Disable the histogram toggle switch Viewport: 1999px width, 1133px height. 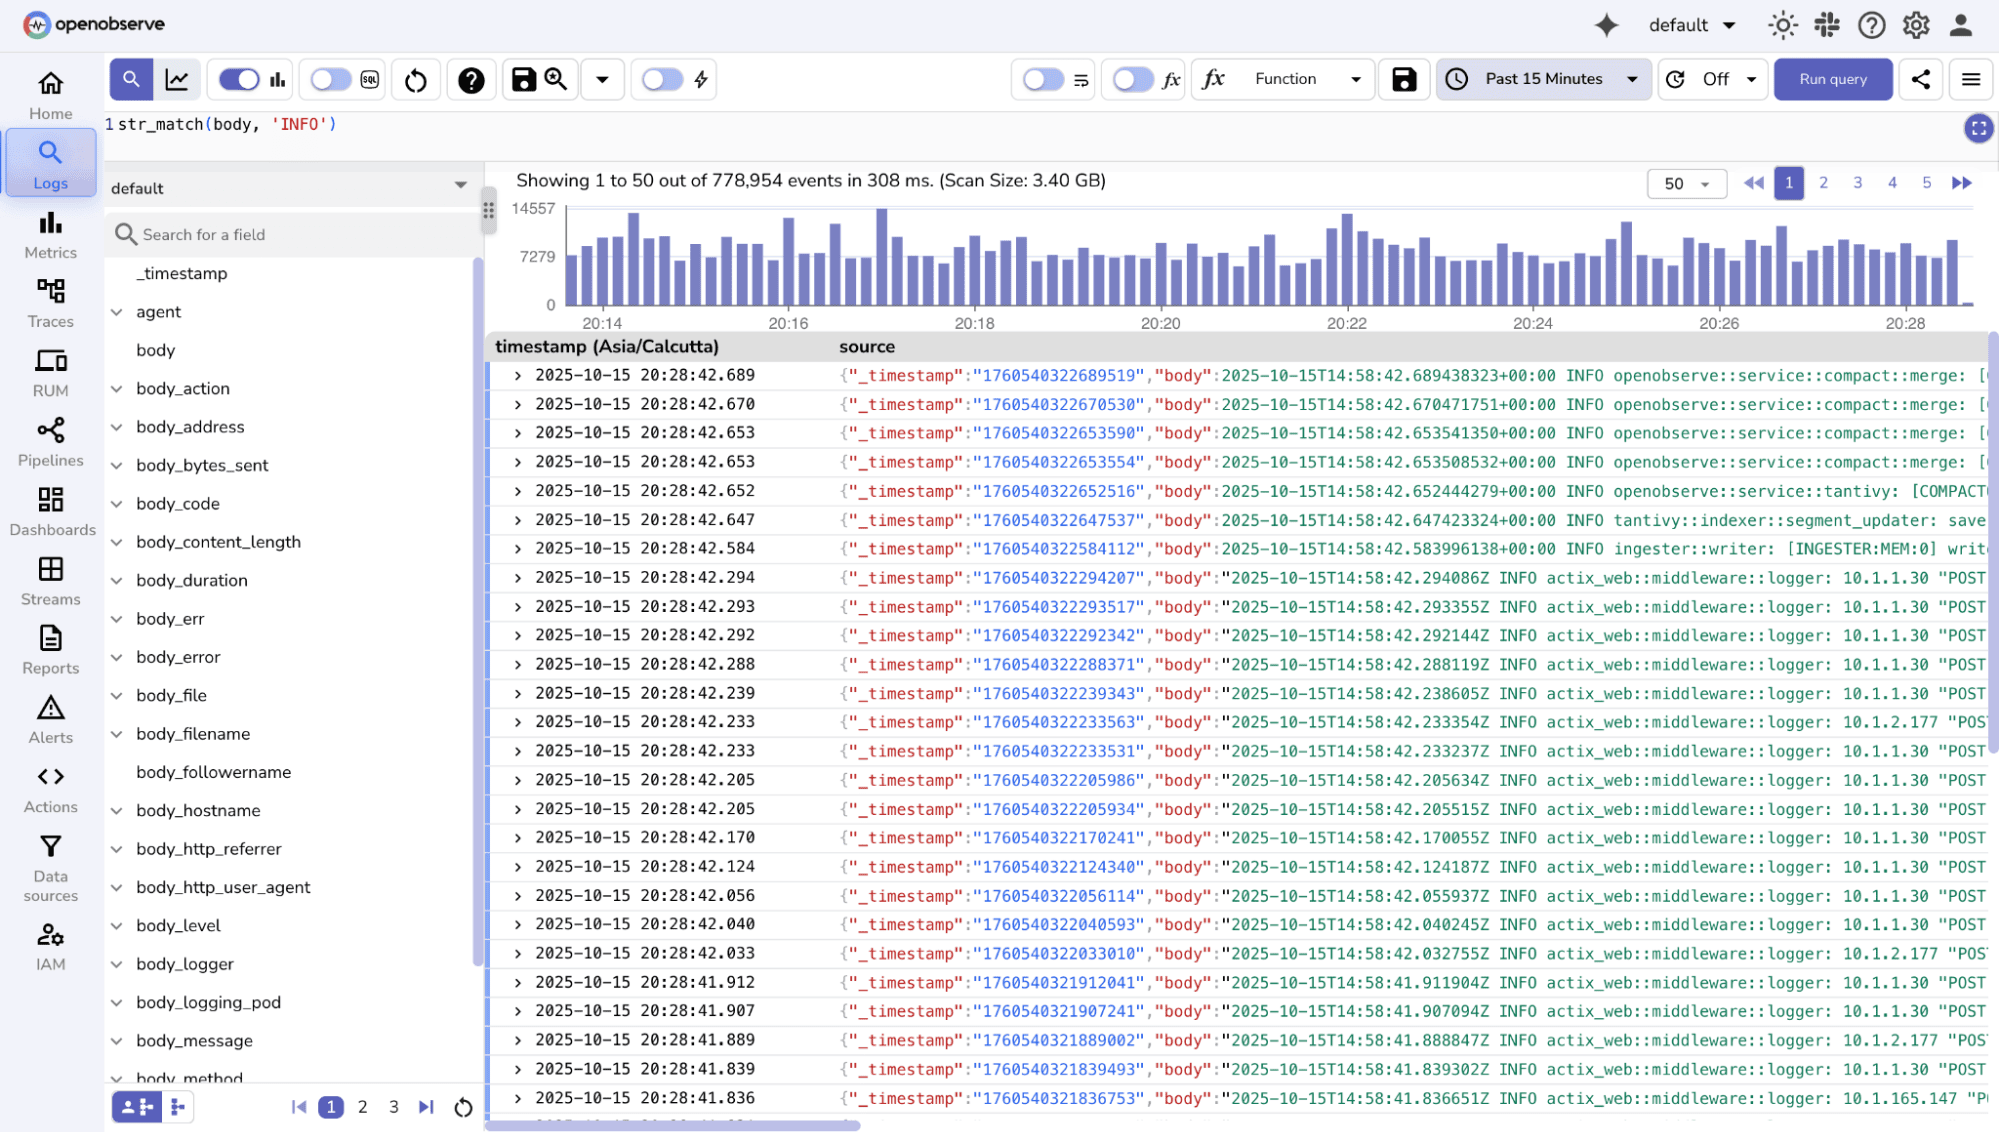[x=238, y=79]
